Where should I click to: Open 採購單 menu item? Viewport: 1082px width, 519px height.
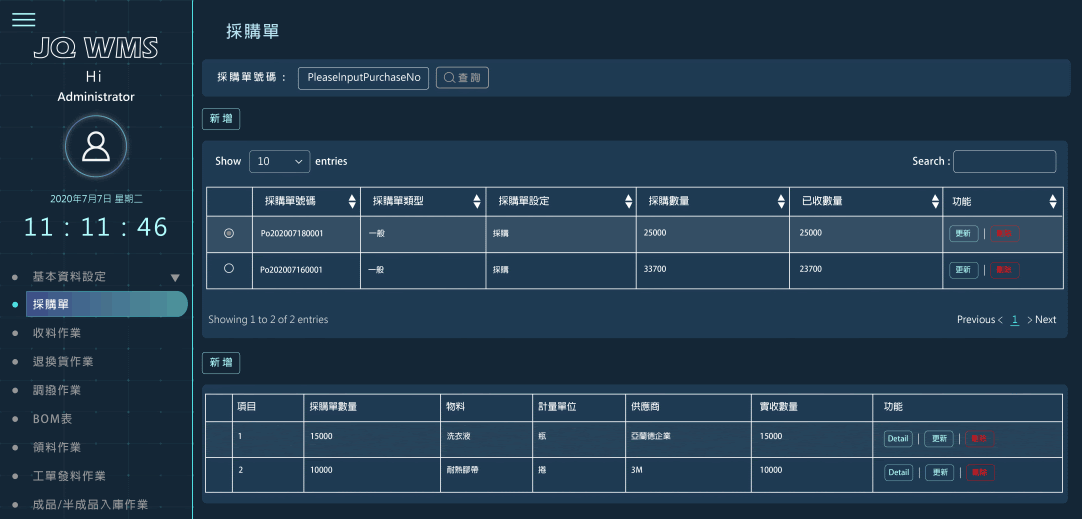coord(106,304)
